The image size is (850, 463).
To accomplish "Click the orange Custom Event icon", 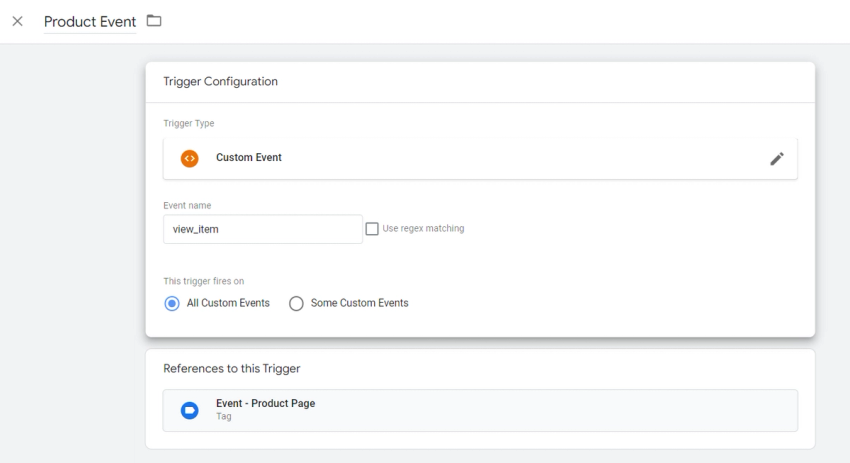I will pyautogui.click(x=189, y=158).
